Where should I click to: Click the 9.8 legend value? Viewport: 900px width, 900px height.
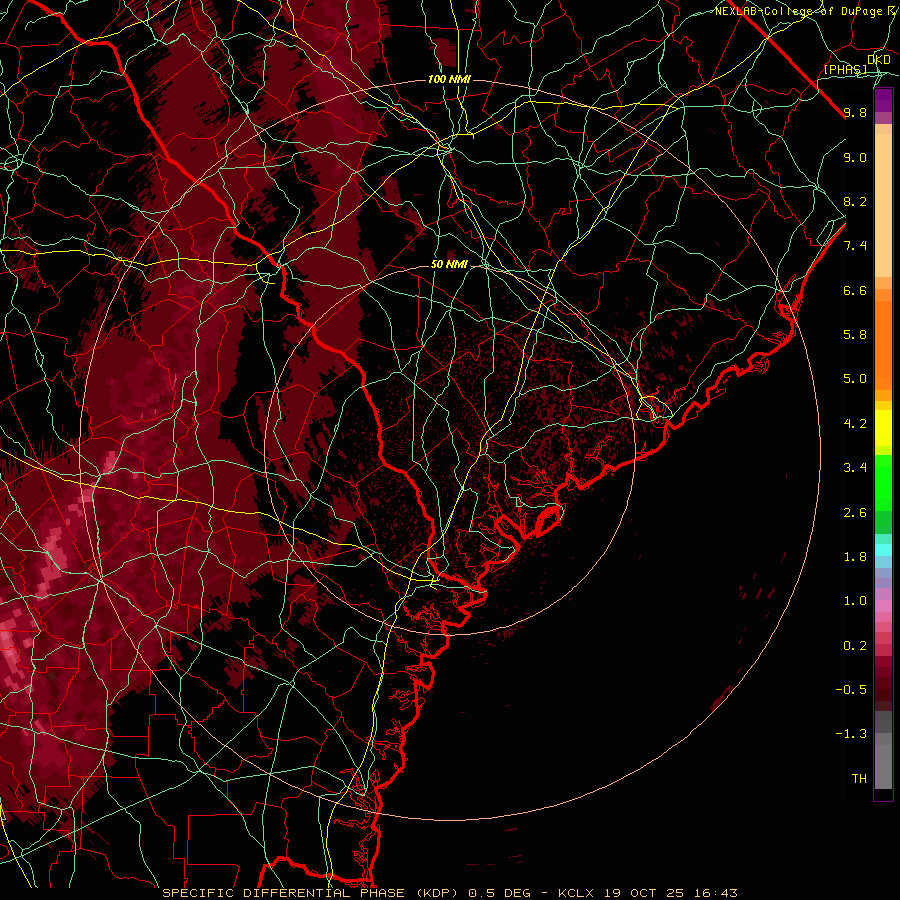(x=855, y=112)
